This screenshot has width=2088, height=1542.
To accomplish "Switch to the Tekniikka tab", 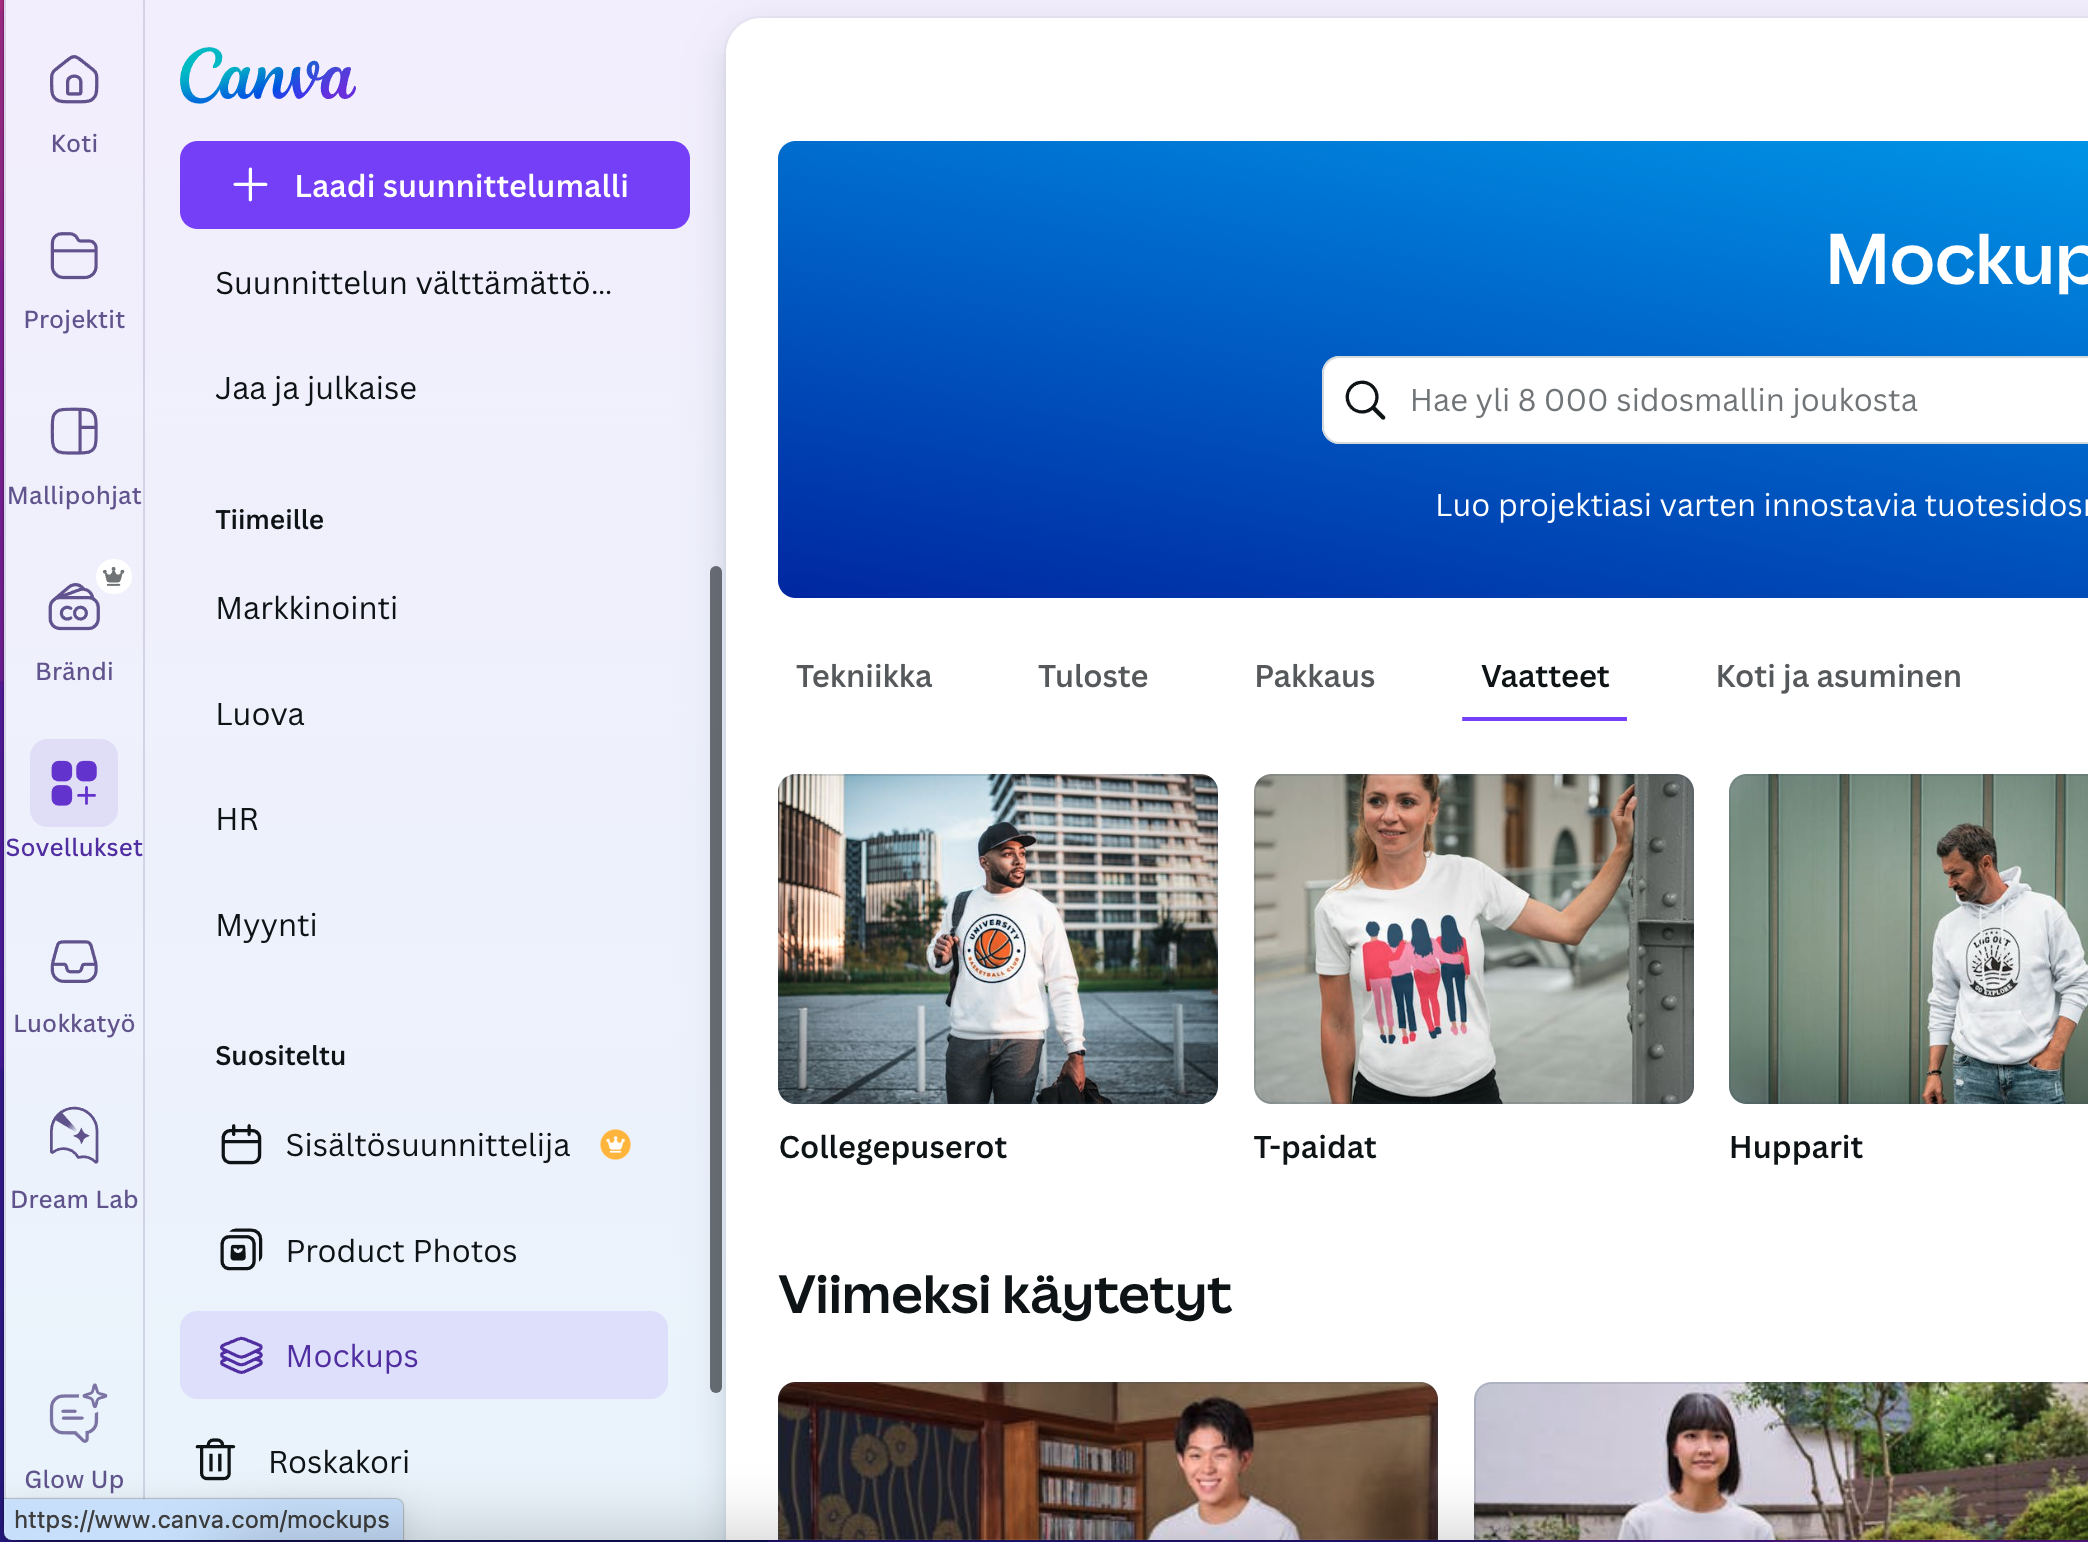I will (x=863, y=677).
